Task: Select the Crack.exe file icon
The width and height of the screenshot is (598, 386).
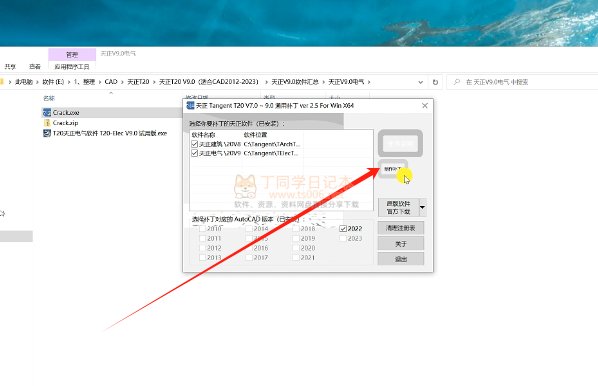Action: coord(47,113)
